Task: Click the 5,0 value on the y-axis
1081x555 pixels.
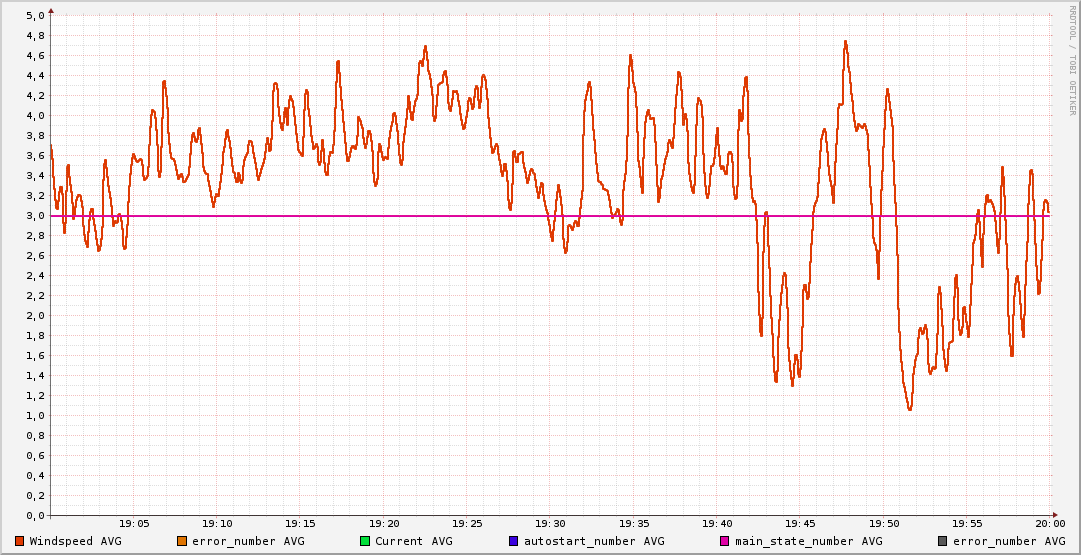Action: [35, 16]
